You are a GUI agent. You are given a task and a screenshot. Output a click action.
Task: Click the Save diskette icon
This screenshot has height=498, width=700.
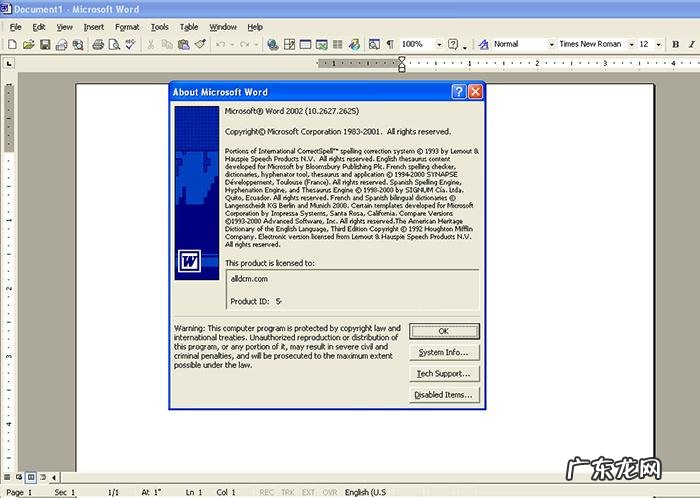(45, 45)
